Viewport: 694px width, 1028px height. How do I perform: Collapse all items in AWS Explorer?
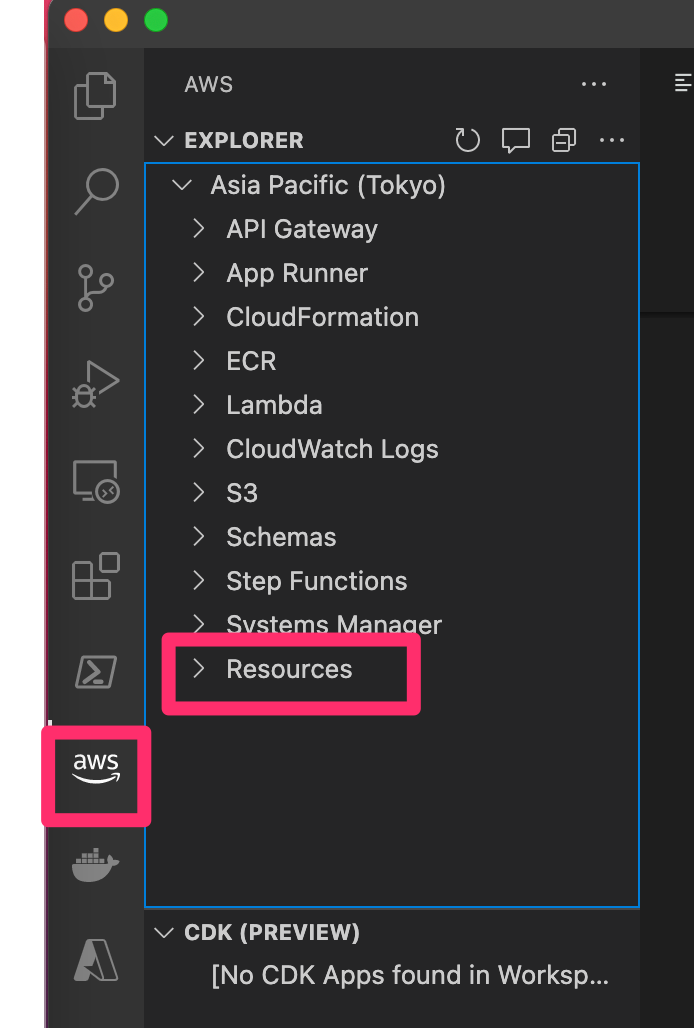pos(563,140)
